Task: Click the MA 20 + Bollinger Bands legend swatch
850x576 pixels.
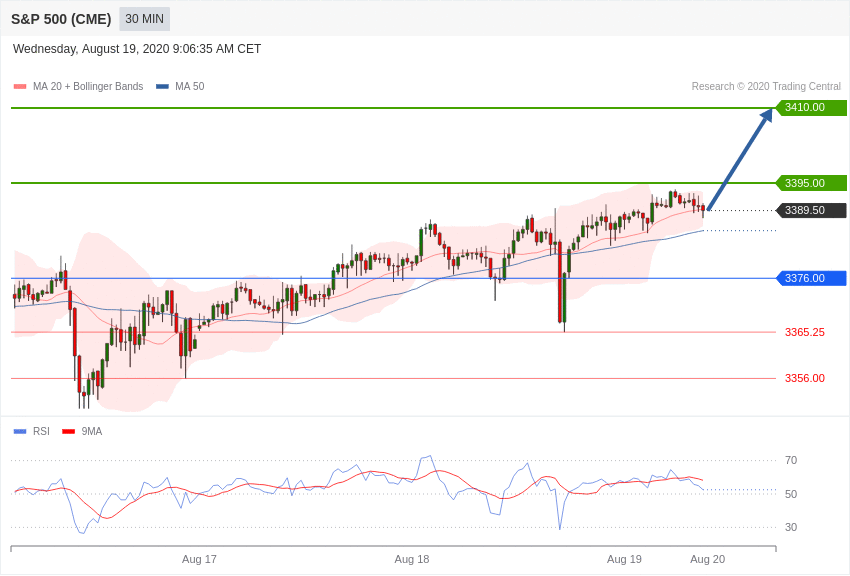Action: (20, 86)
